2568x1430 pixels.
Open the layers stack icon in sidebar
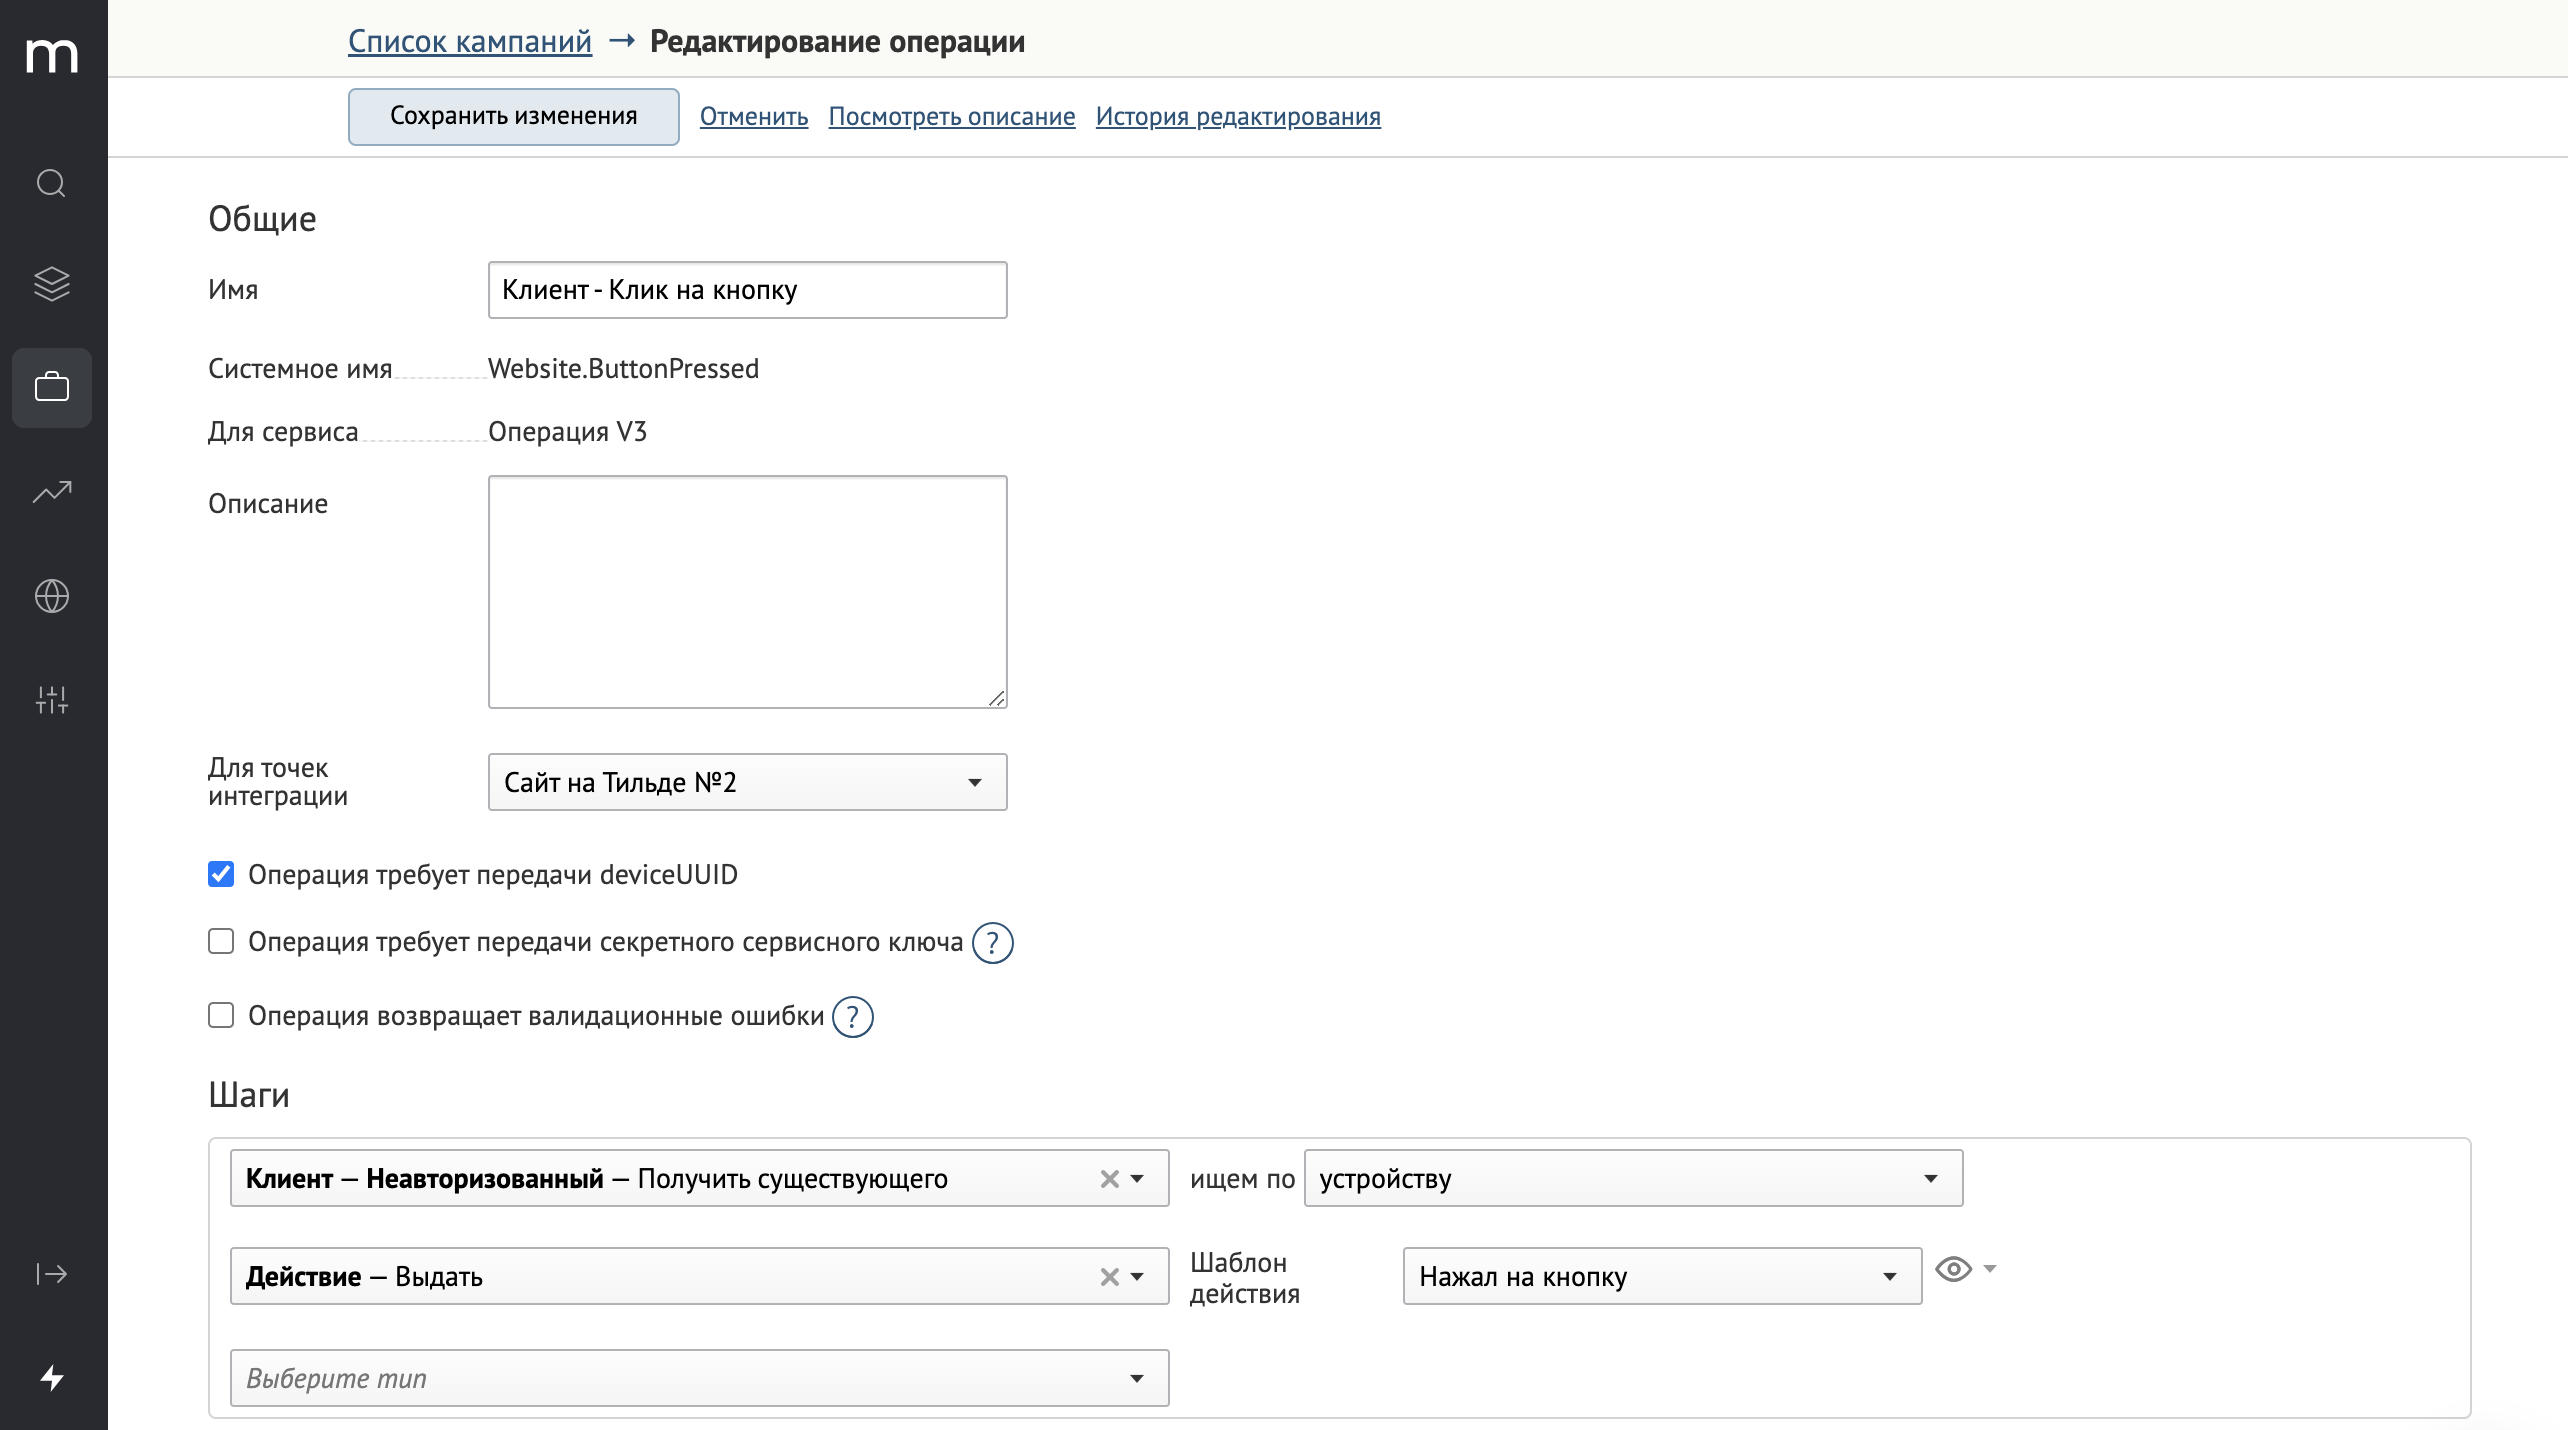[x=52, y=284]
